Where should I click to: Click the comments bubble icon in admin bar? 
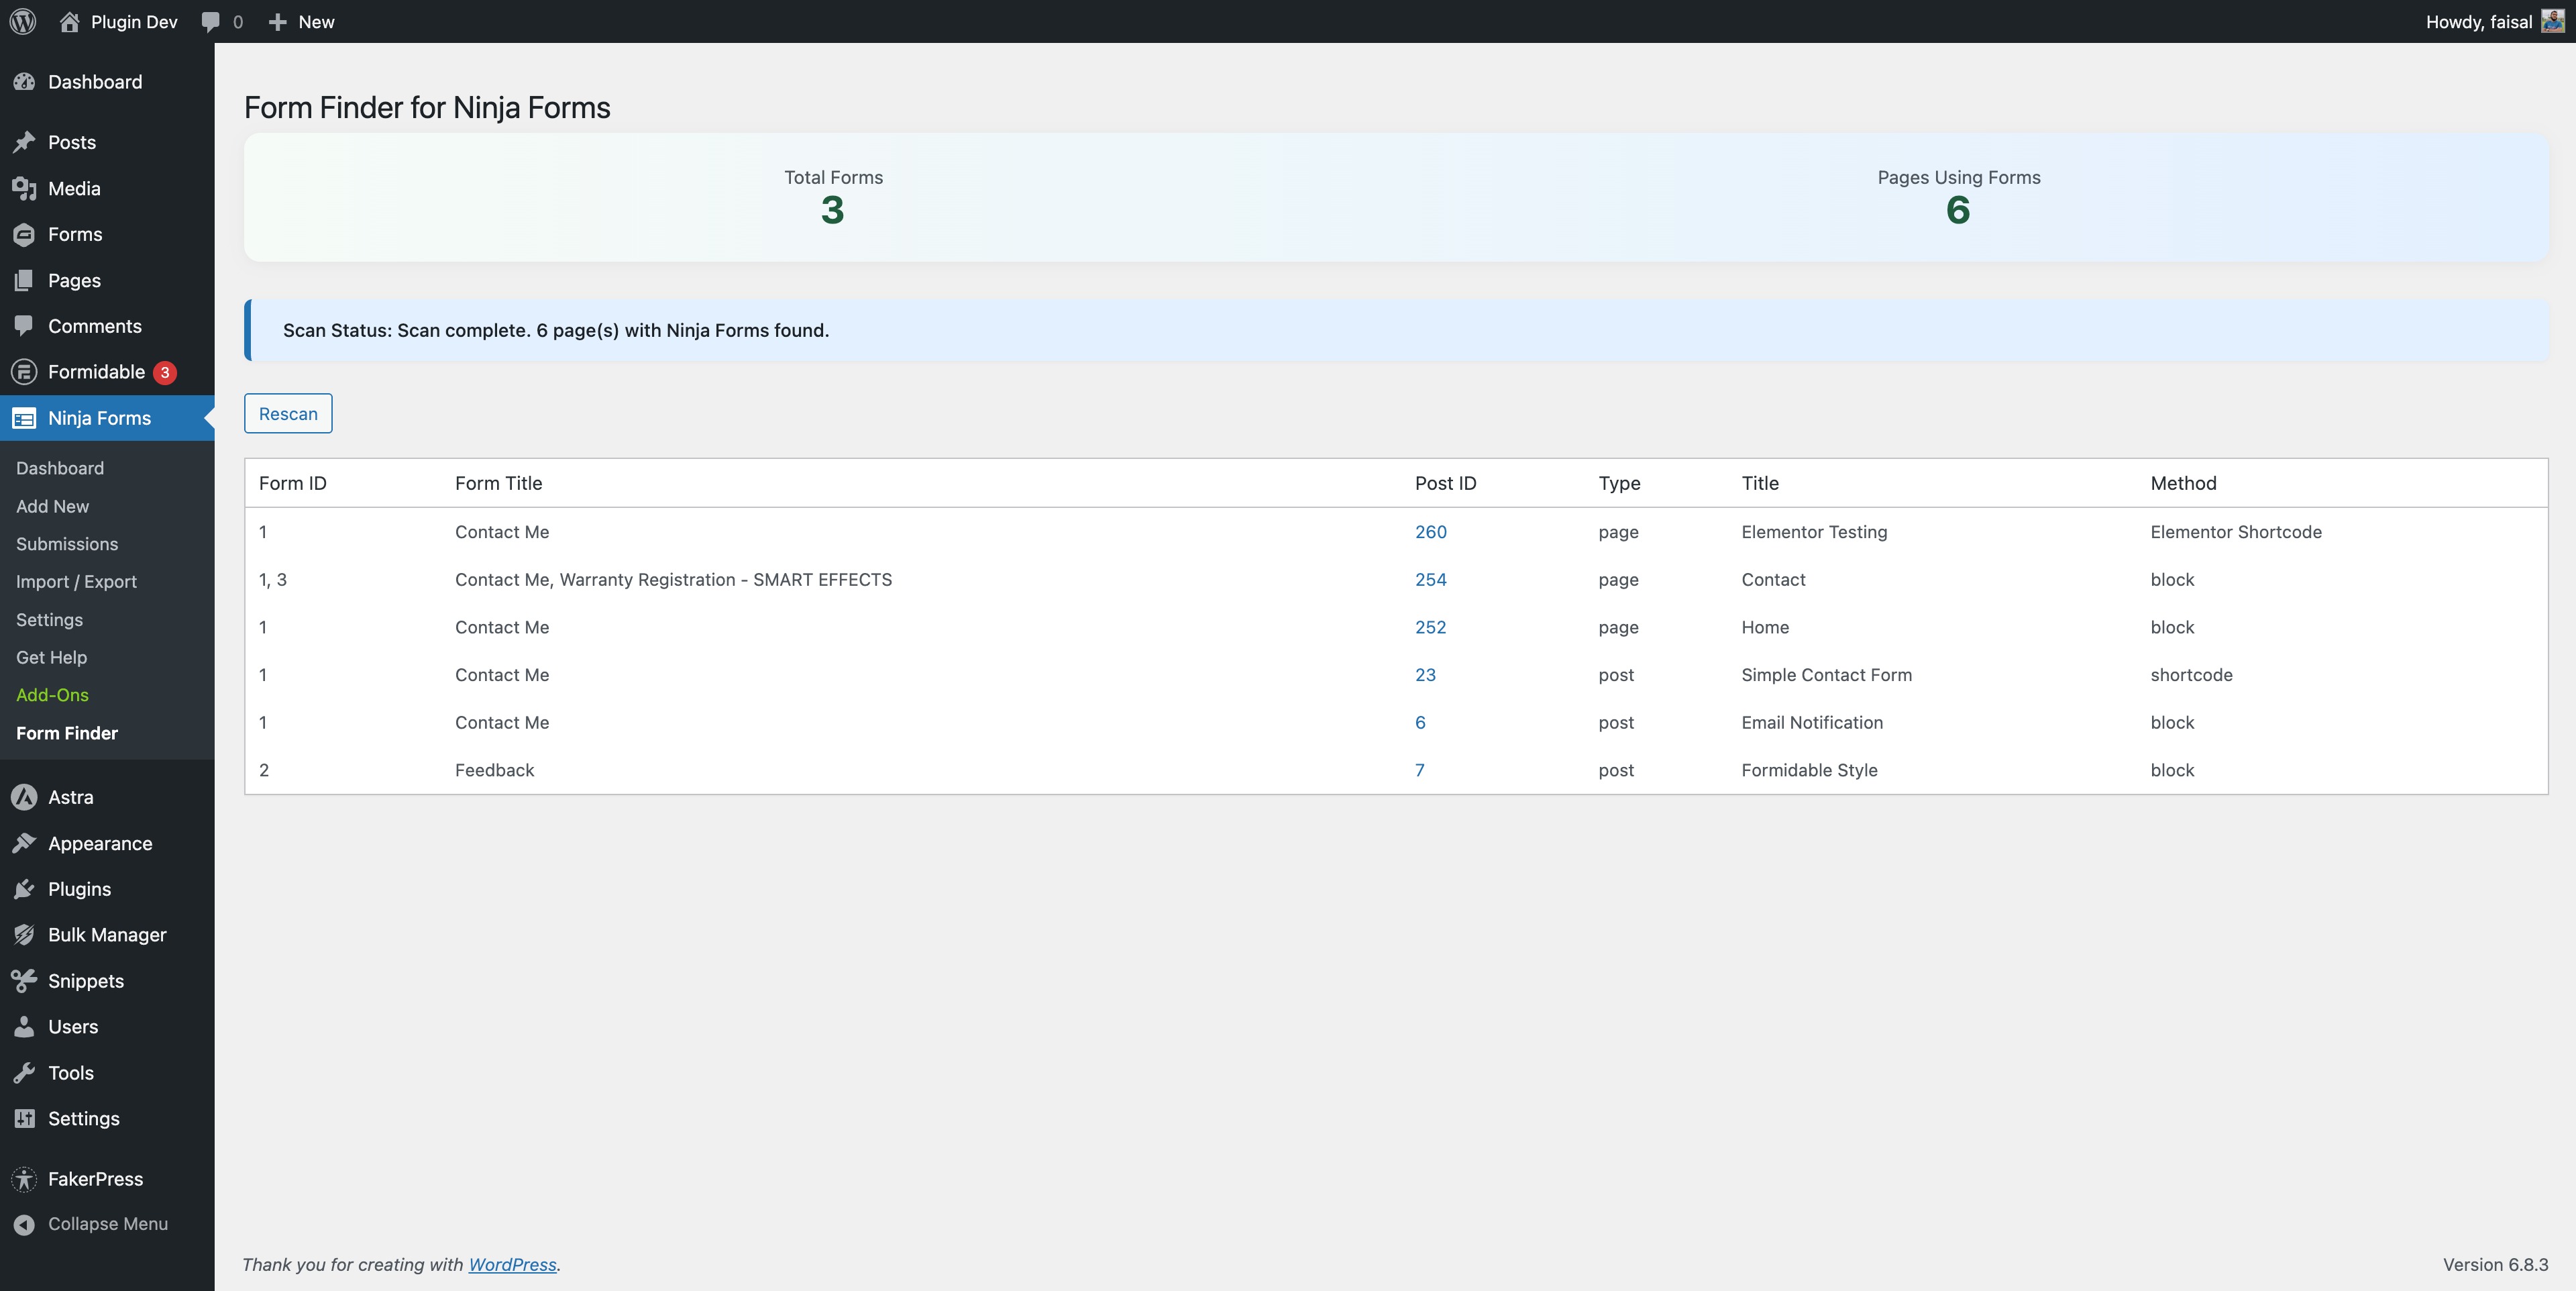[210, 21]
